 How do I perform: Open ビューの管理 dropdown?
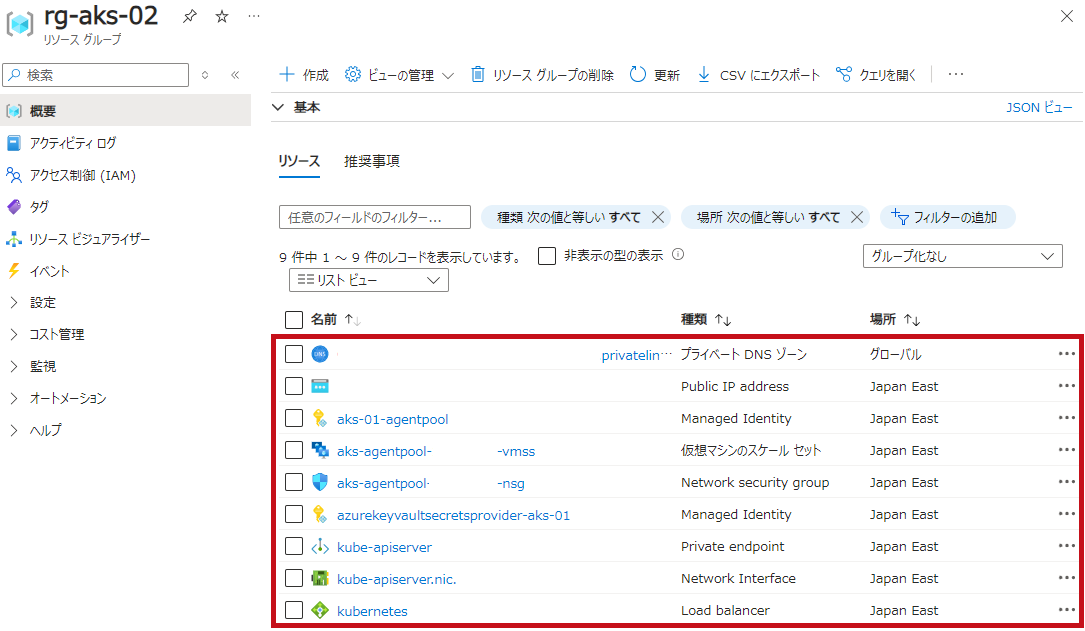click(x=399, y=75)
